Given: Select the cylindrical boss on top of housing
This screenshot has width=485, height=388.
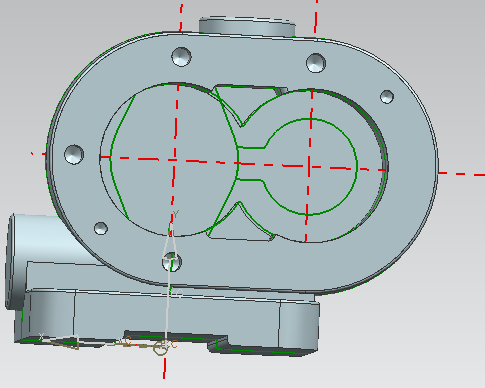Looking at the screenshot, I should coord(247,26).
